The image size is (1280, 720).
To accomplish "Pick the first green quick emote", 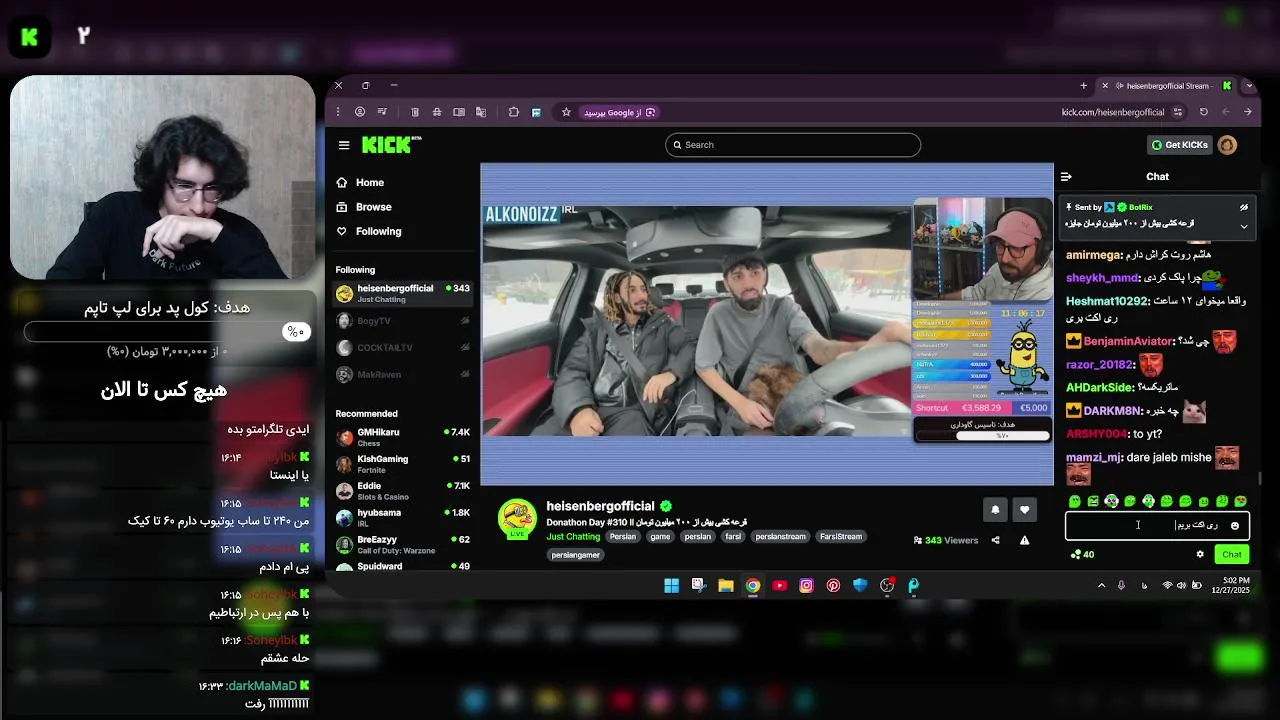I will point(1075,501).
